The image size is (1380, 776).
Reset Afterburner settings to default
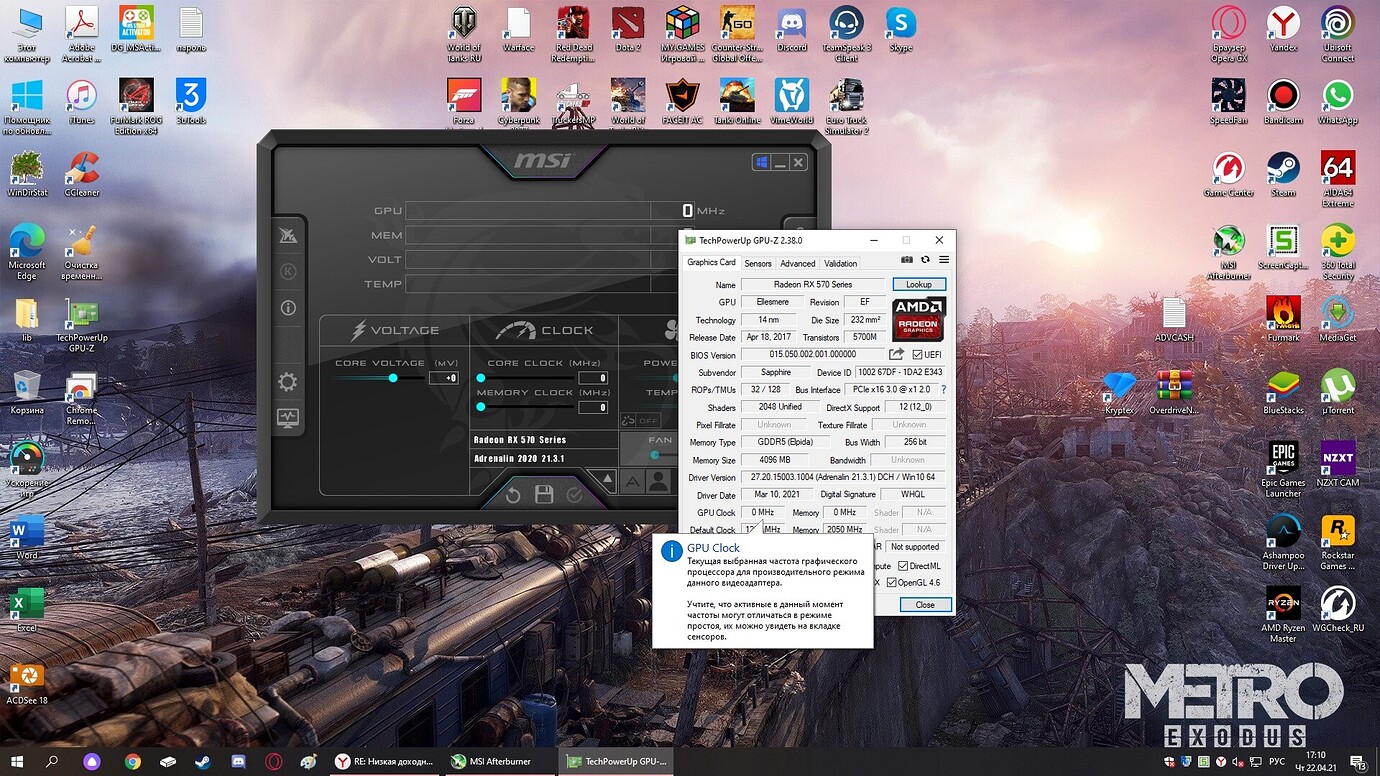(x=513, y=494)
